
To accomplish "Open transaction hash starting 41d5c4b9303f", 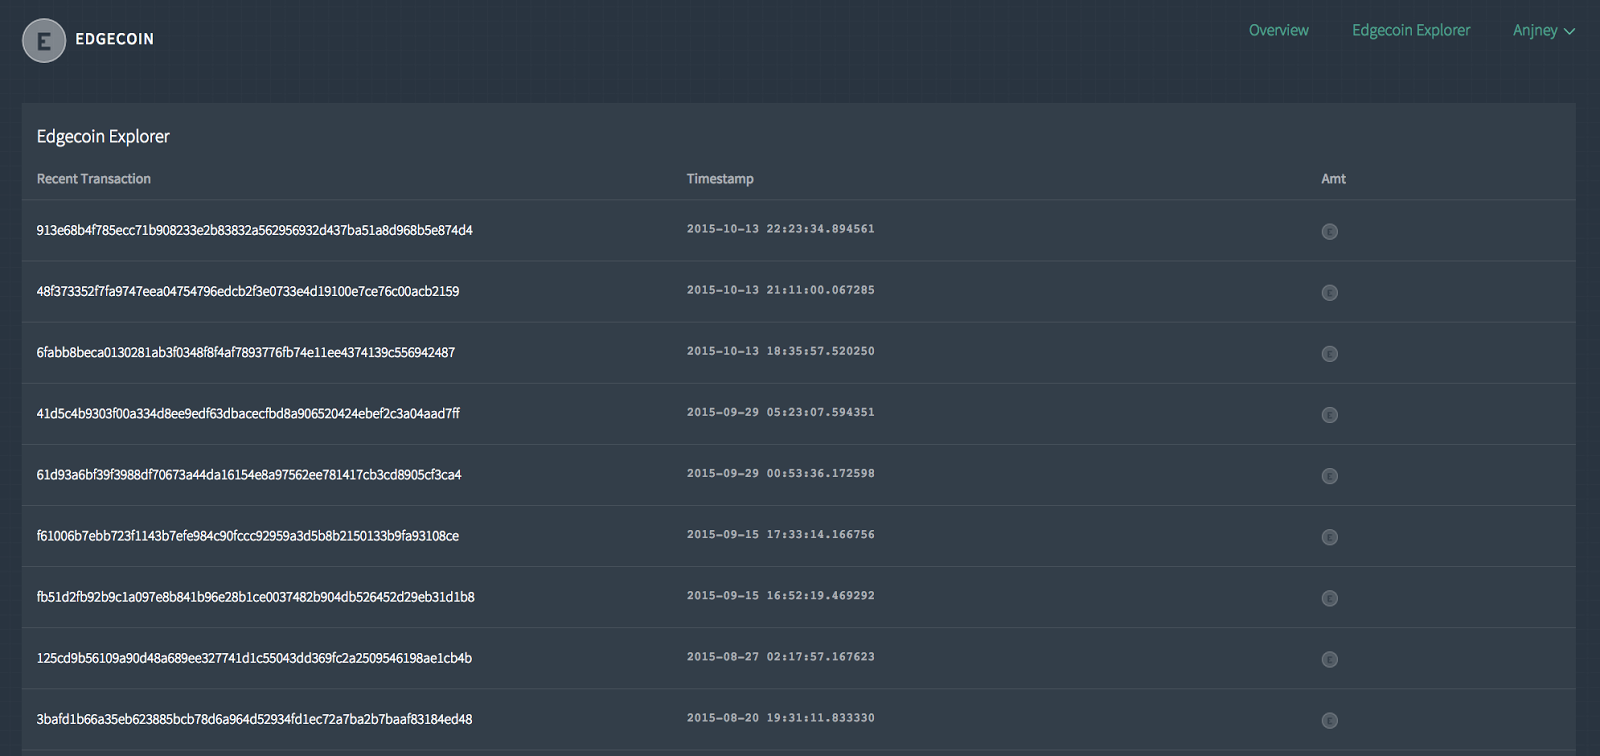I will [x=248, y=413].
